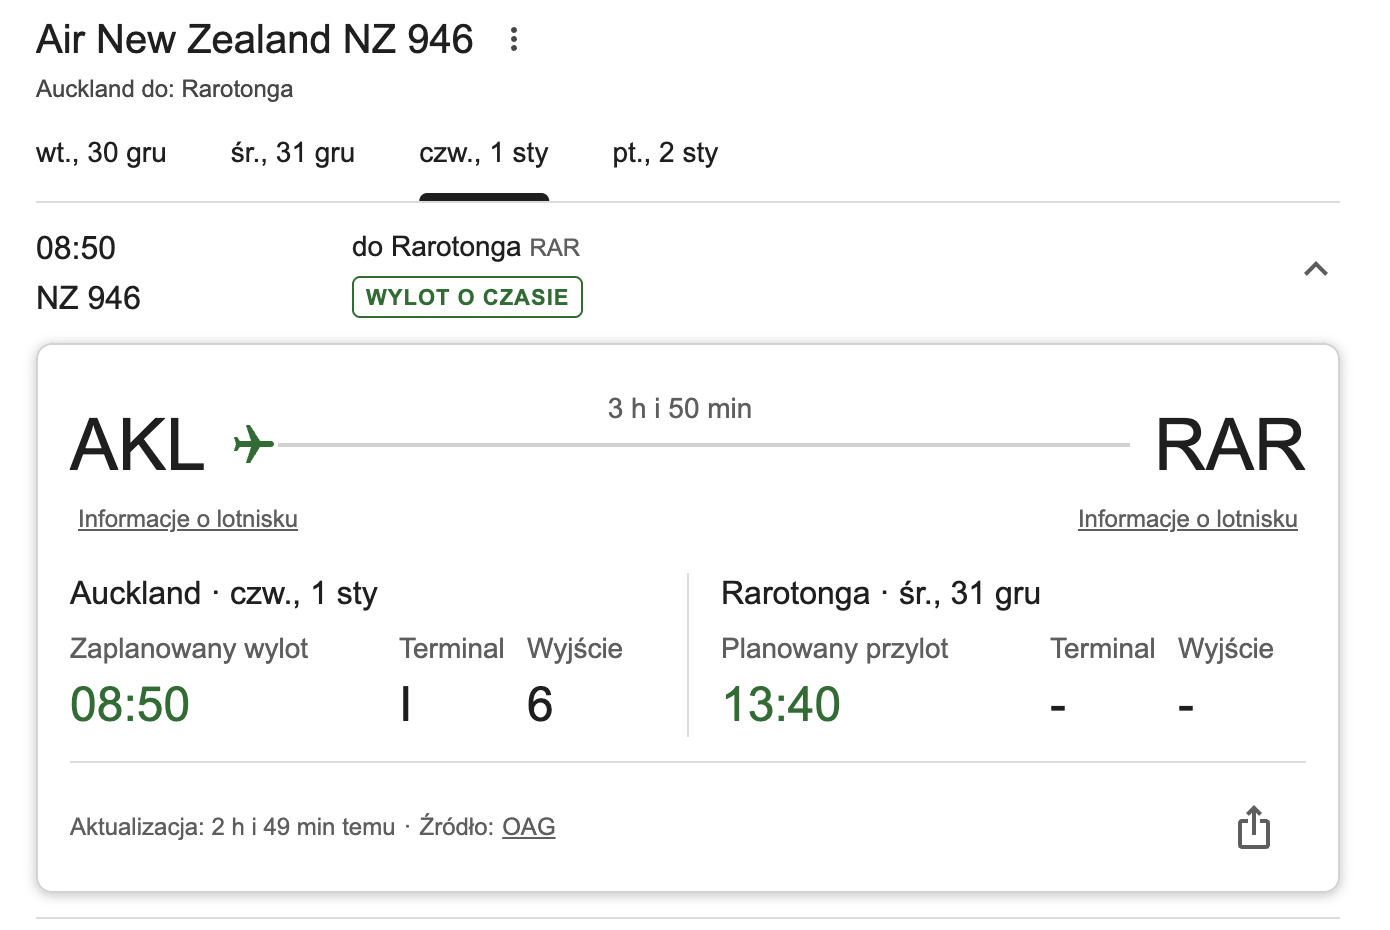Click the Air New Zealand NZ 946 title
The image size is (1390, 930).
tap(255, 39)
